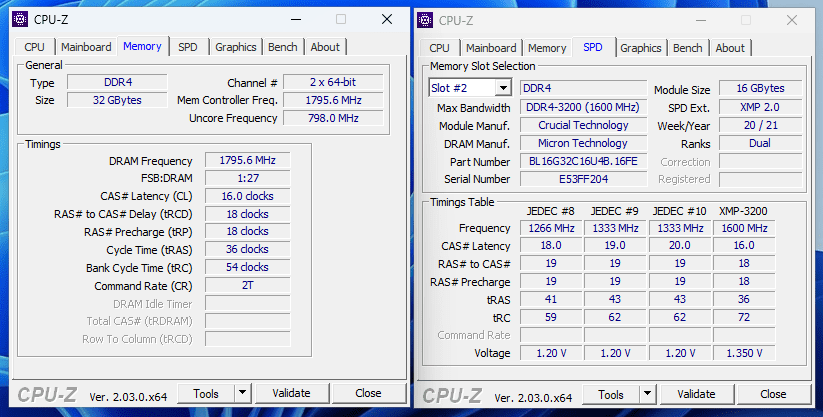Image resolution: width=823 pixels, height=417 pixels.
Task: Minimize the right CPU-Z window
Action: coord(701,20)
